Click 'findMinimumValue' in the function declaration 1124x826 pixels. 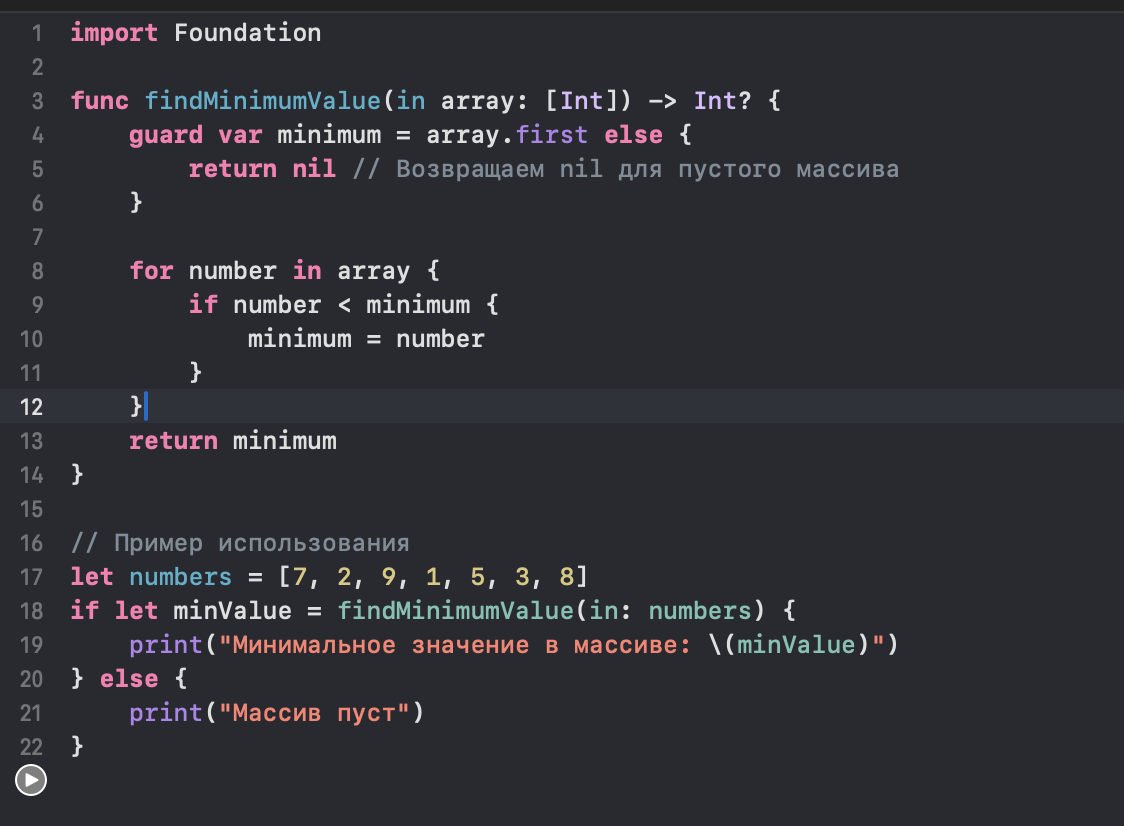[x=263, y=100]
